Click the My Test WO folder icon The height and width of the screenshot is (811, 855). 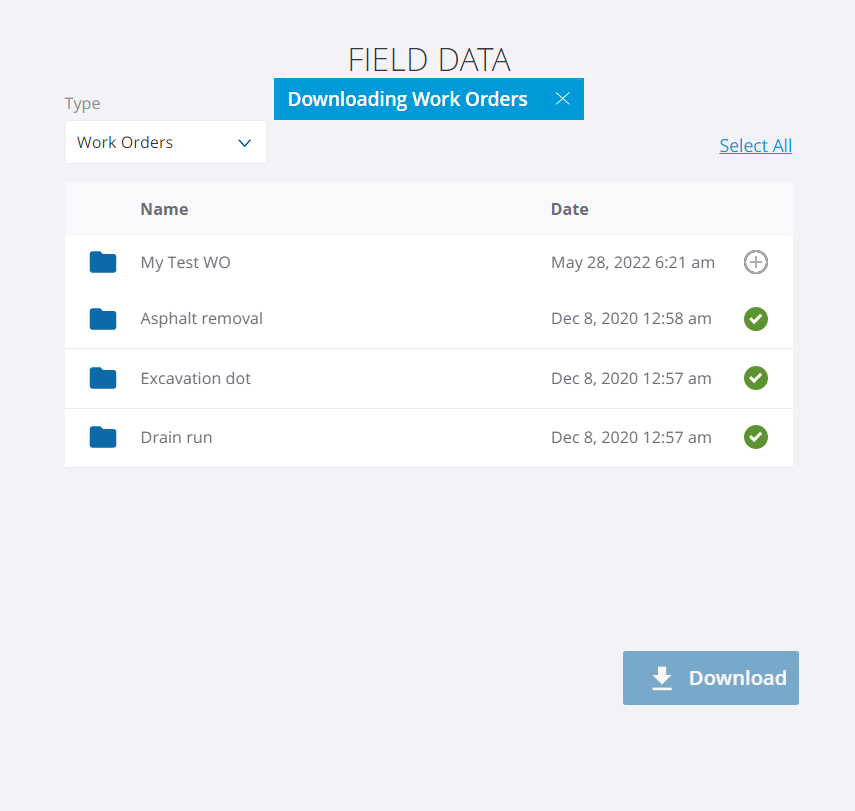(103, 262)
